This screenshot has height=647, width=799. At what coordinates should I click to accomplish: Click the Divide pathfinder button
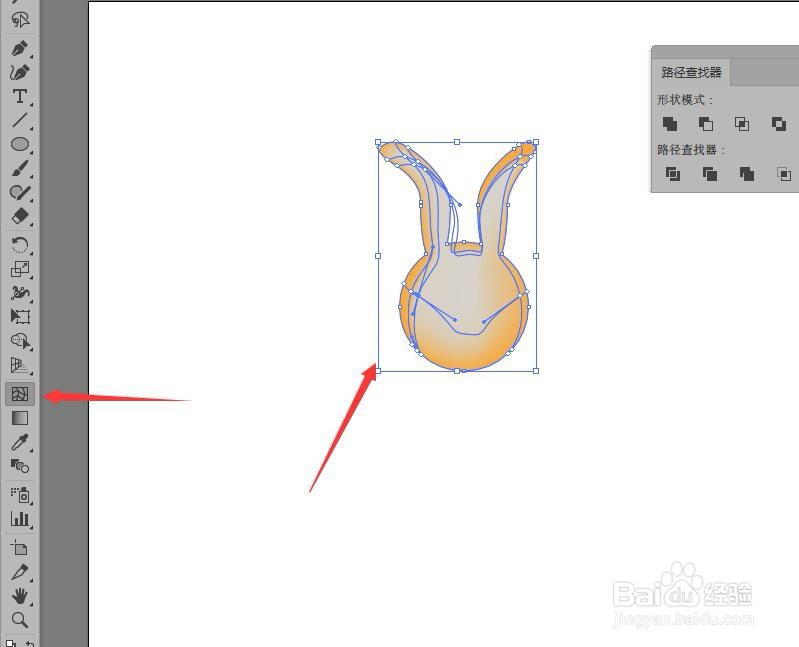tap(673, 174)
